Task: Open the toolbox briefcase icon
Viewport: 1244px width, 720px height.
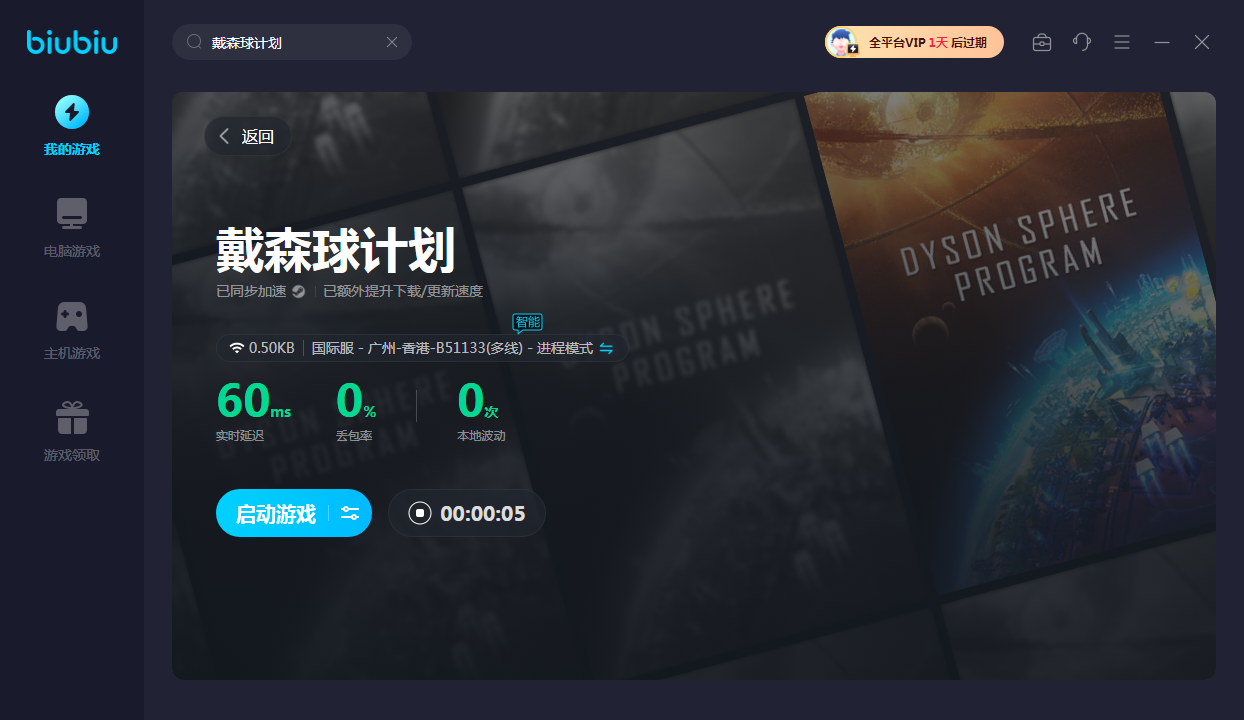Action: point(1042,42)
